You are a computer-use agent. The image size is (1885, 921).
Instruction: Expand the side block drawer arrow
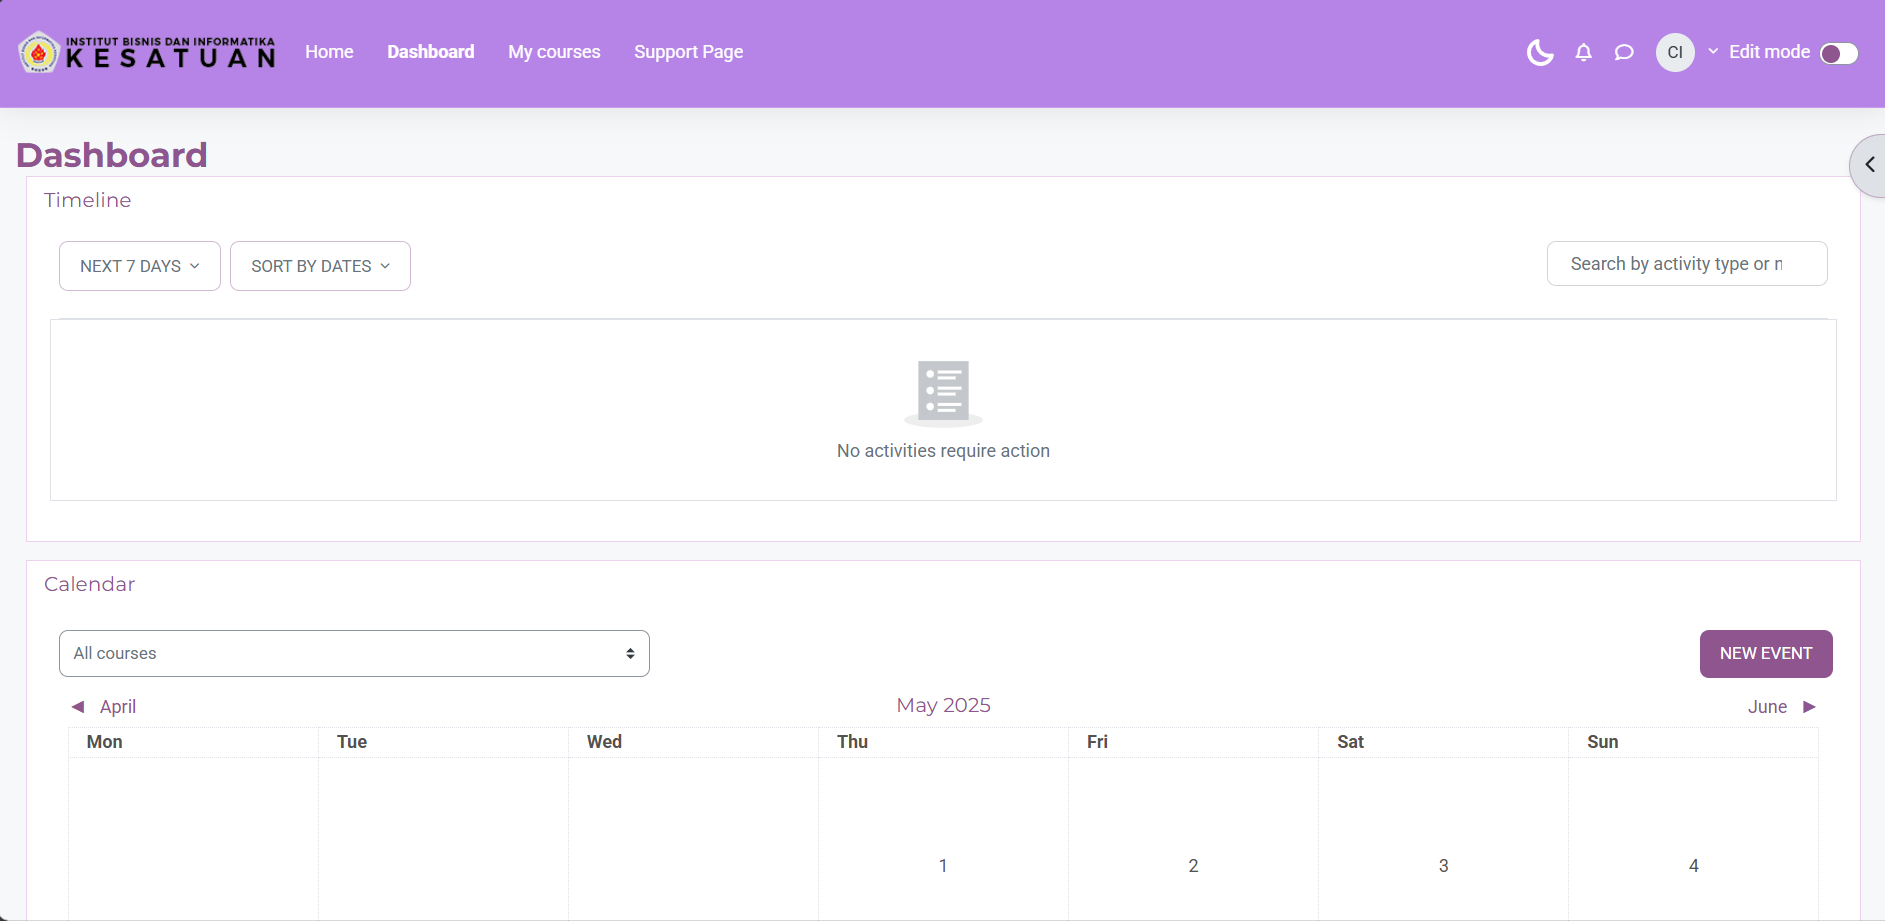pos(1868,165)
